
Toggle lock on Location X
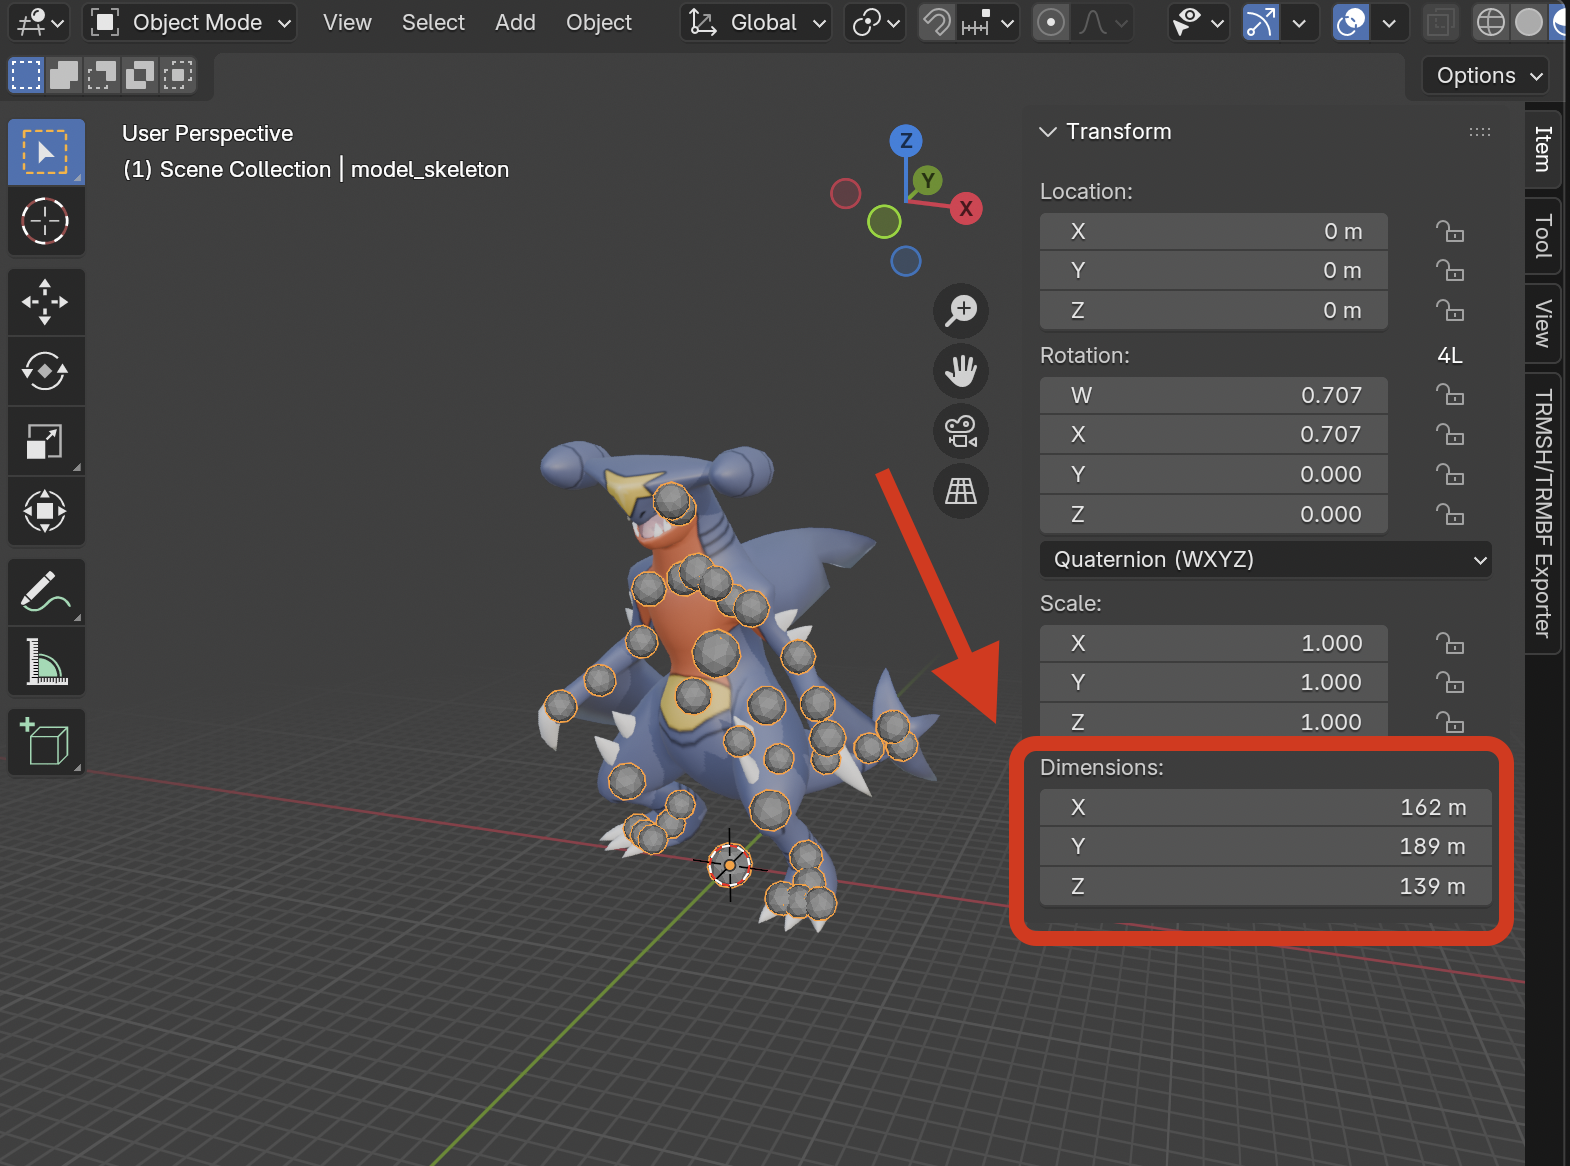(1450, 232)
